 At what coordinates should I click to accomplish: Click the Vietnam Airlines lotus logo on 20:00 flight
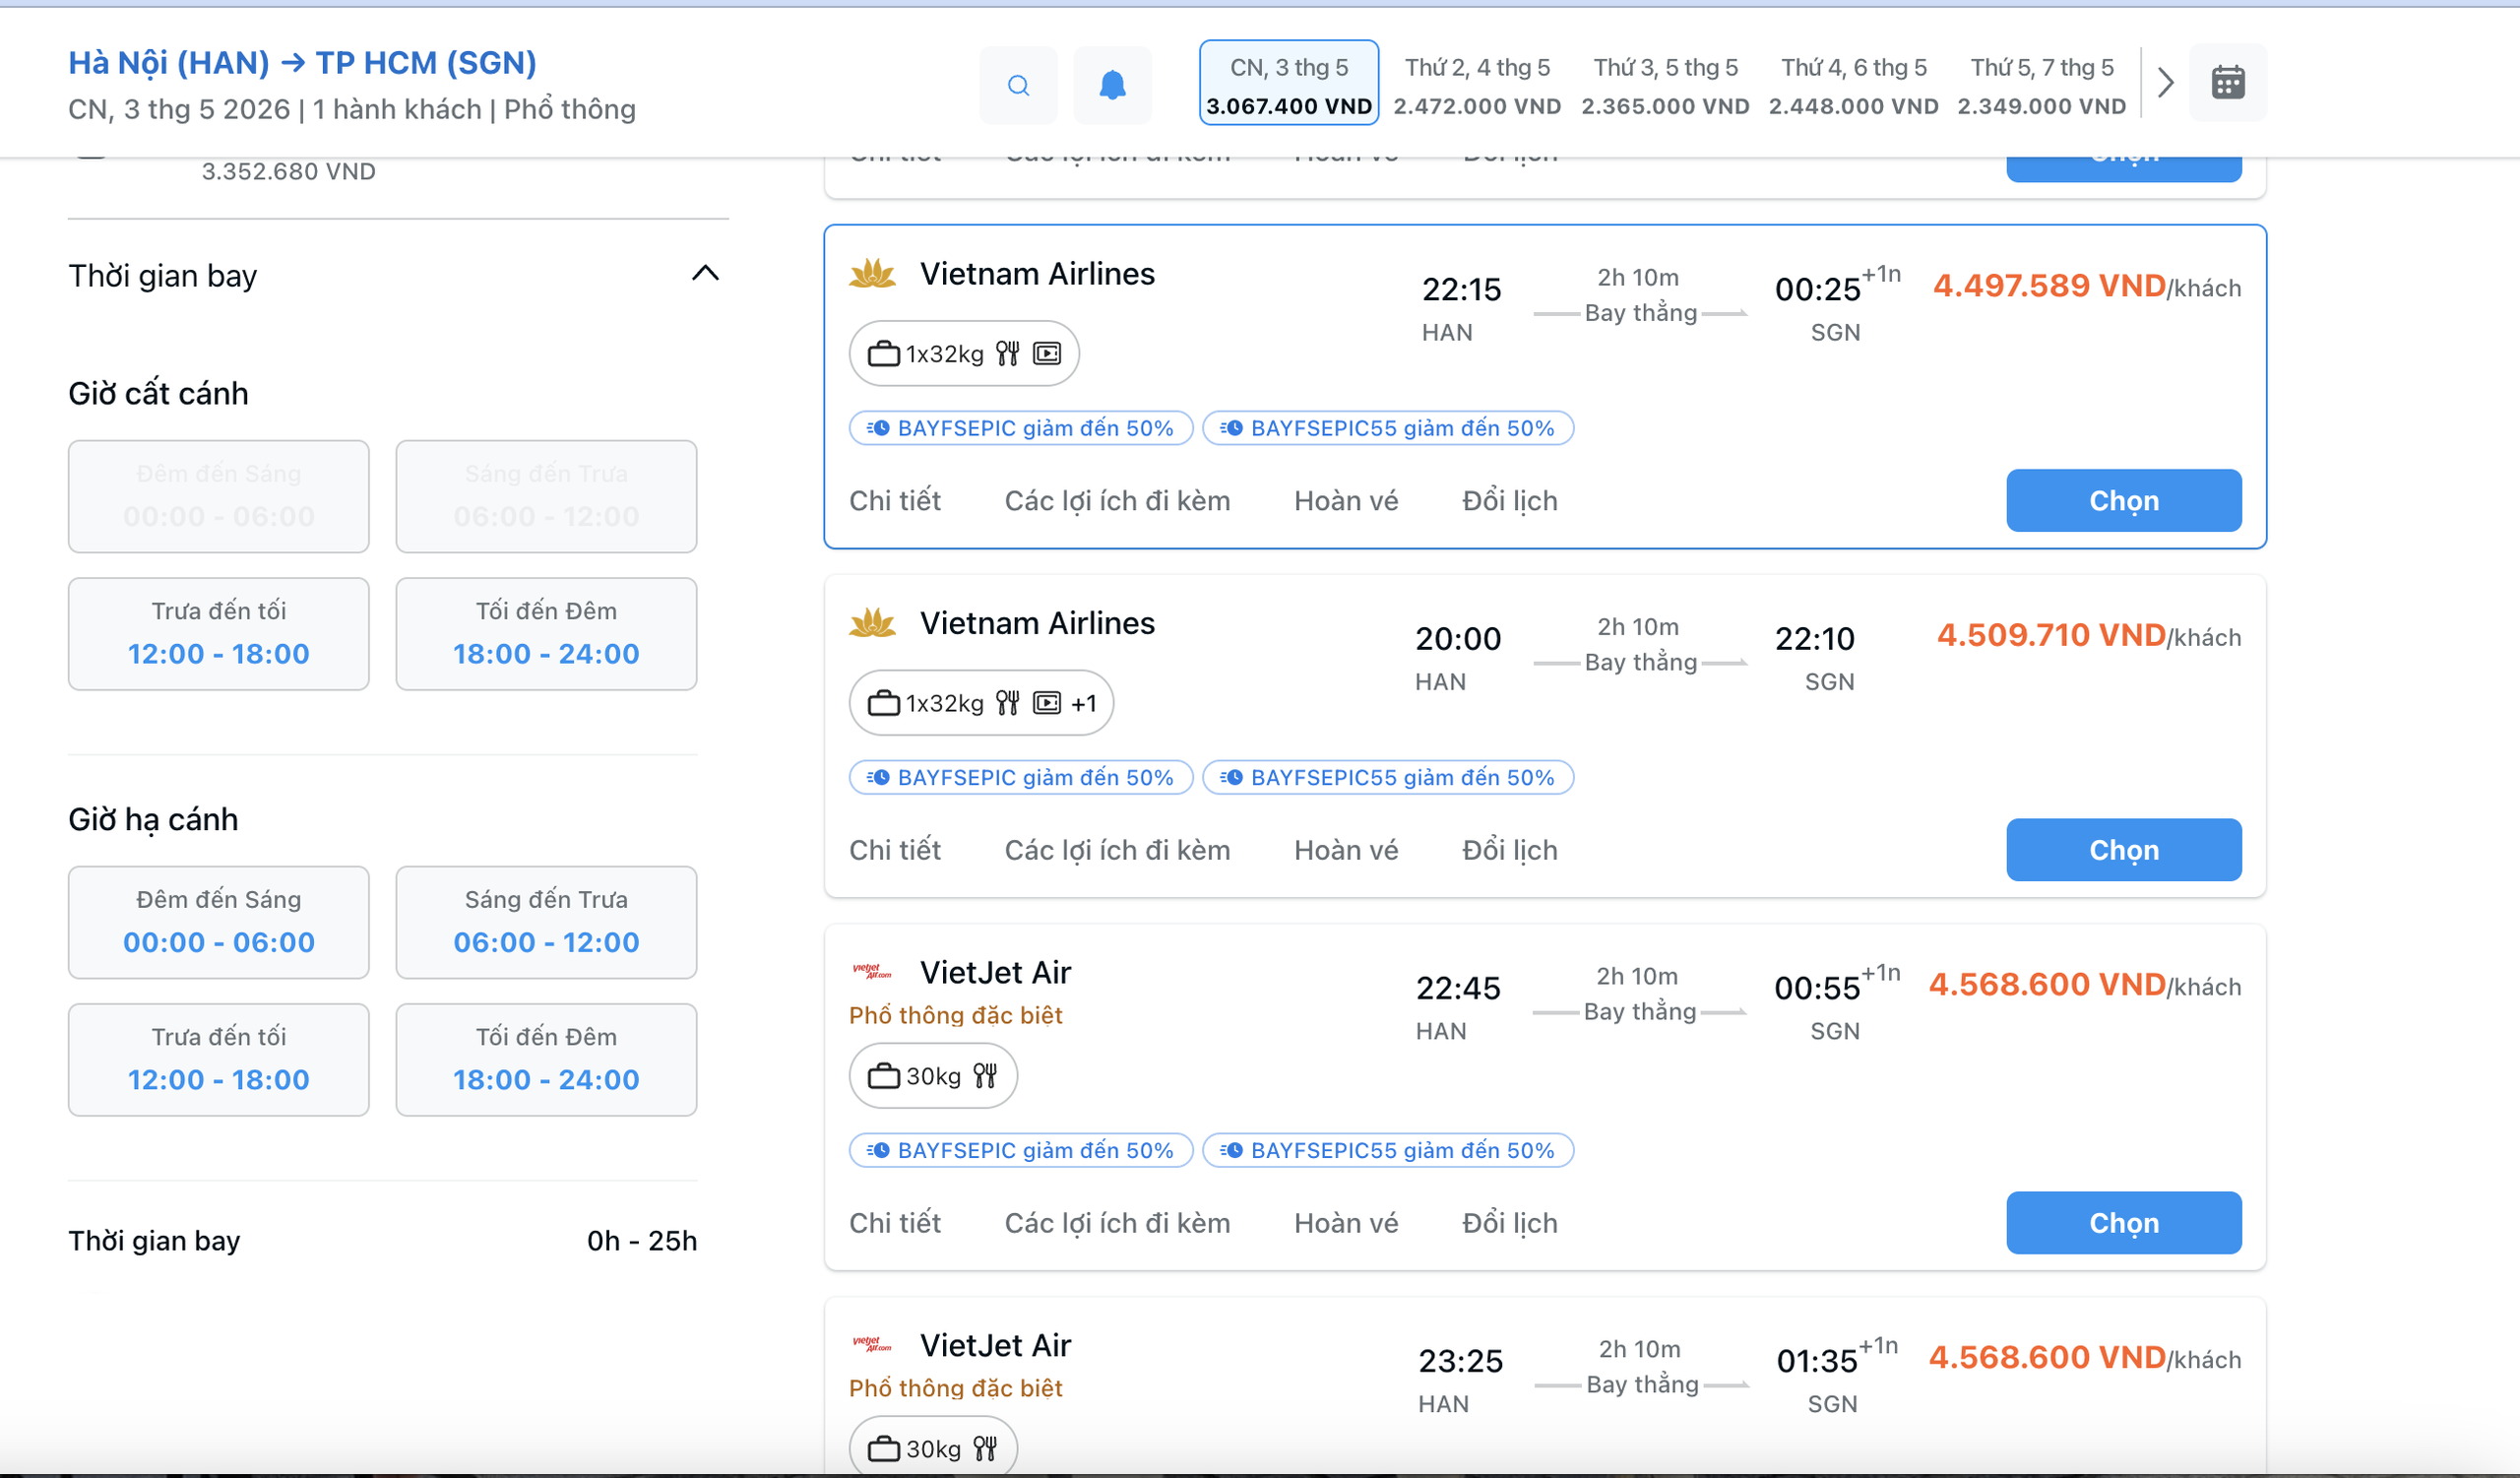[872, 623]
